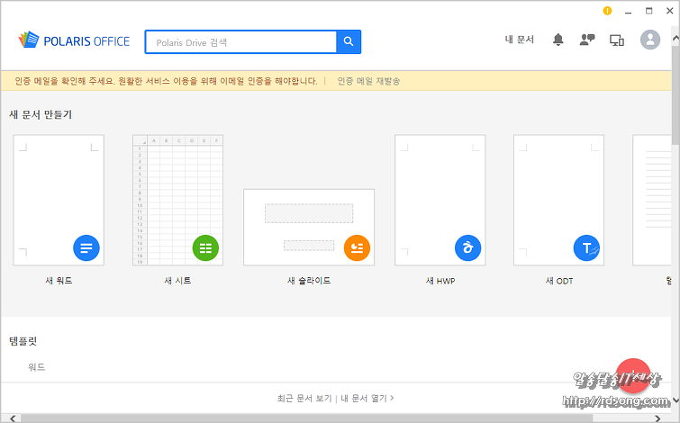The height and width of the screenshot is (423, 680).
Task: Click 최근 문서 보기 | 내 문서 열기 link
Action: click(x=335, y=398)
